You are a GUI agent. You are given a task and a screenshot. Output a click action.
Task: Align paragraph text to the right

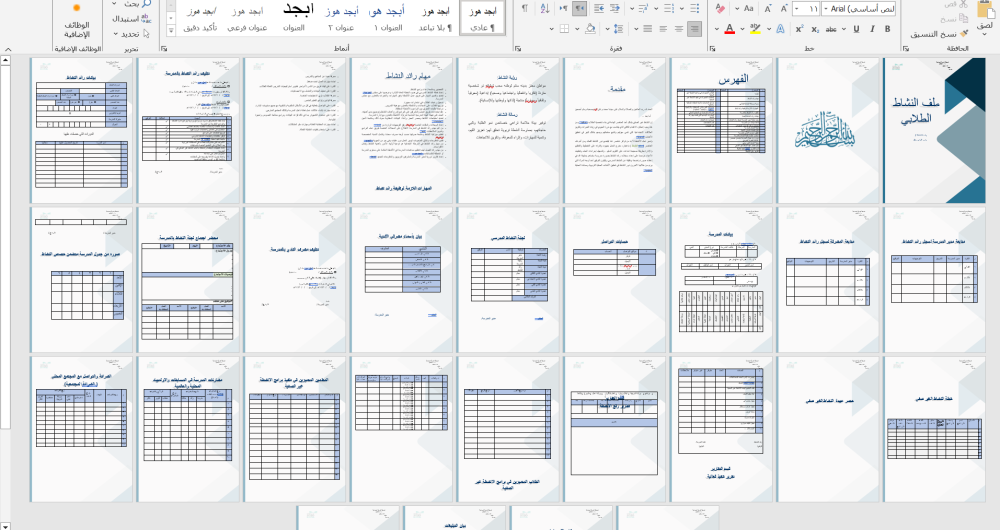(695, 29)
